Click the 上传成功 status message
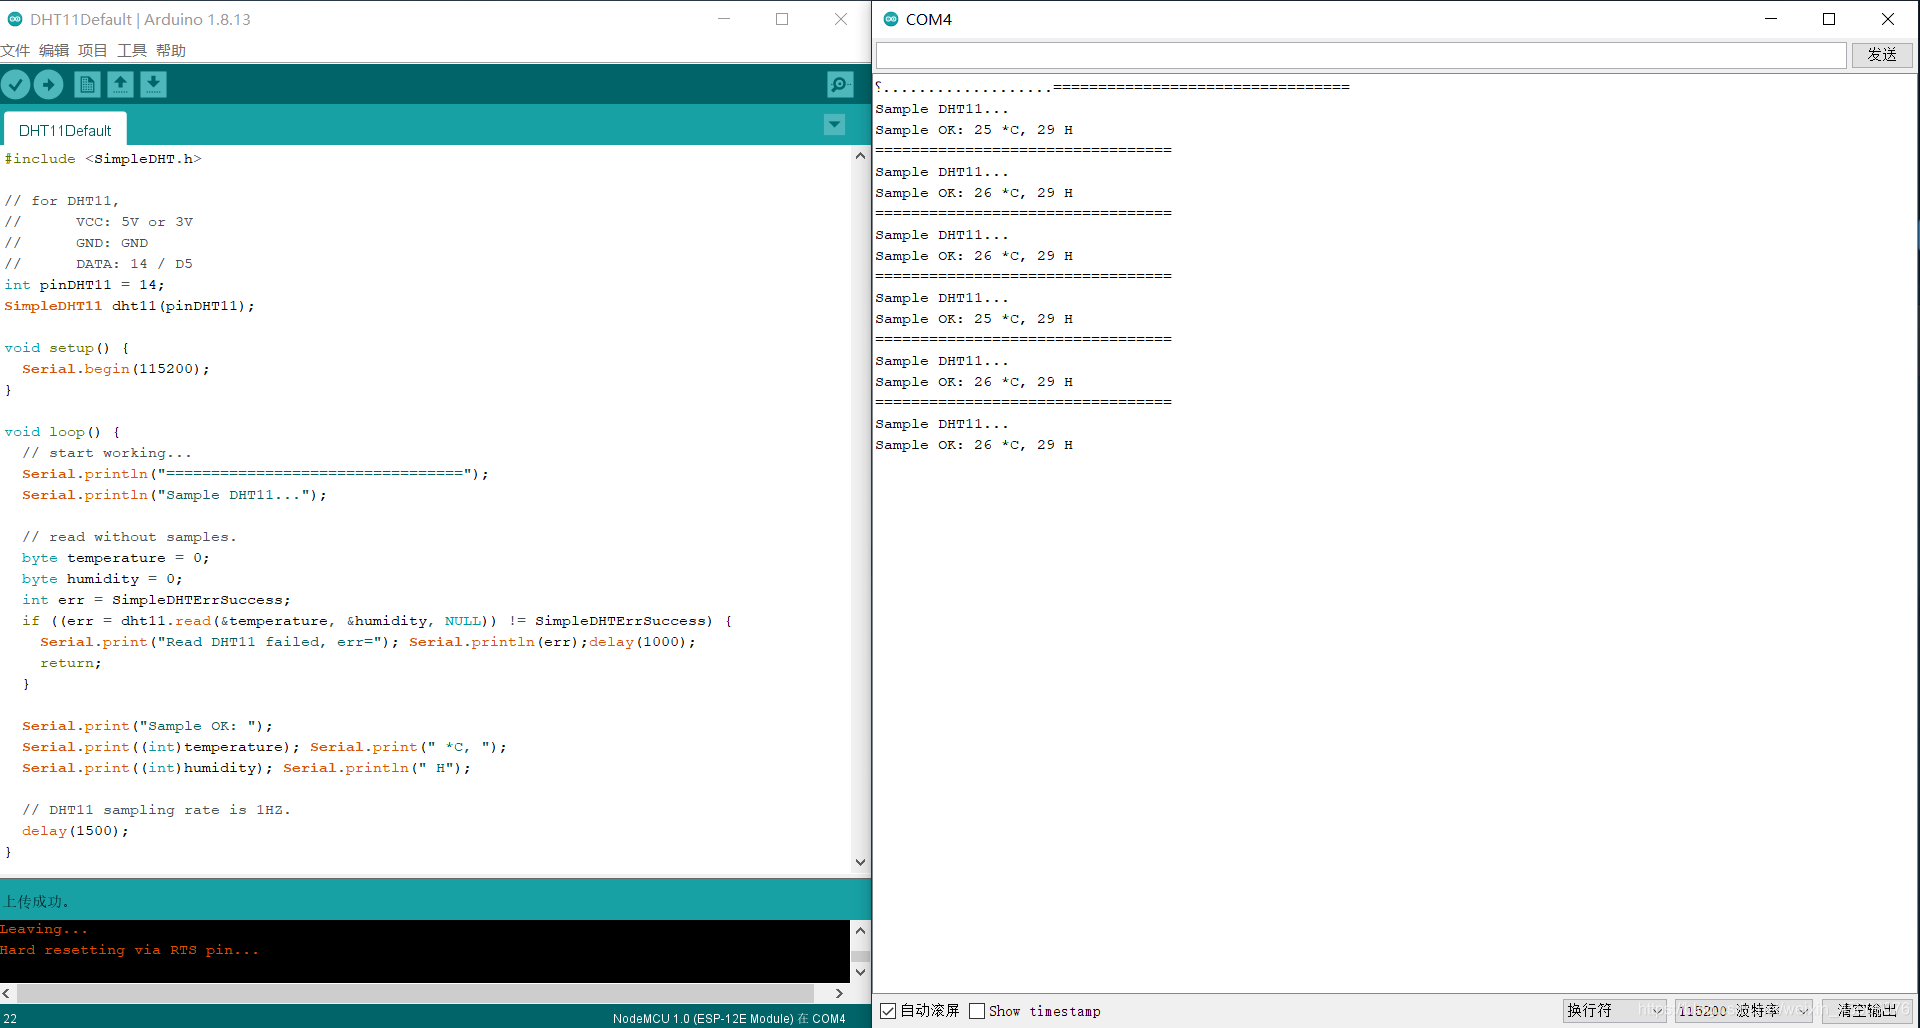 [36, 901]
